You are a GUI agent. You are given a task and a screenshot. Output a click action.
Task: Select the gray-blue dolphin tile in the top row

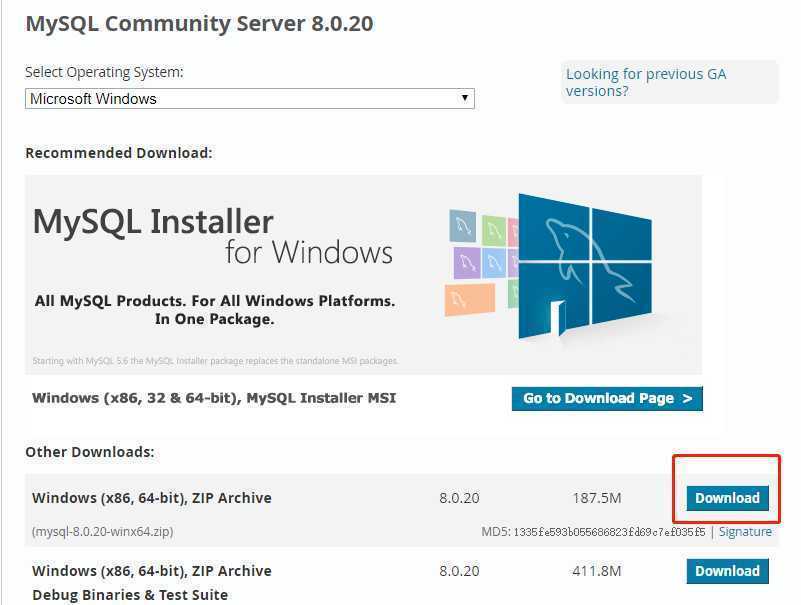click(462, 225)
